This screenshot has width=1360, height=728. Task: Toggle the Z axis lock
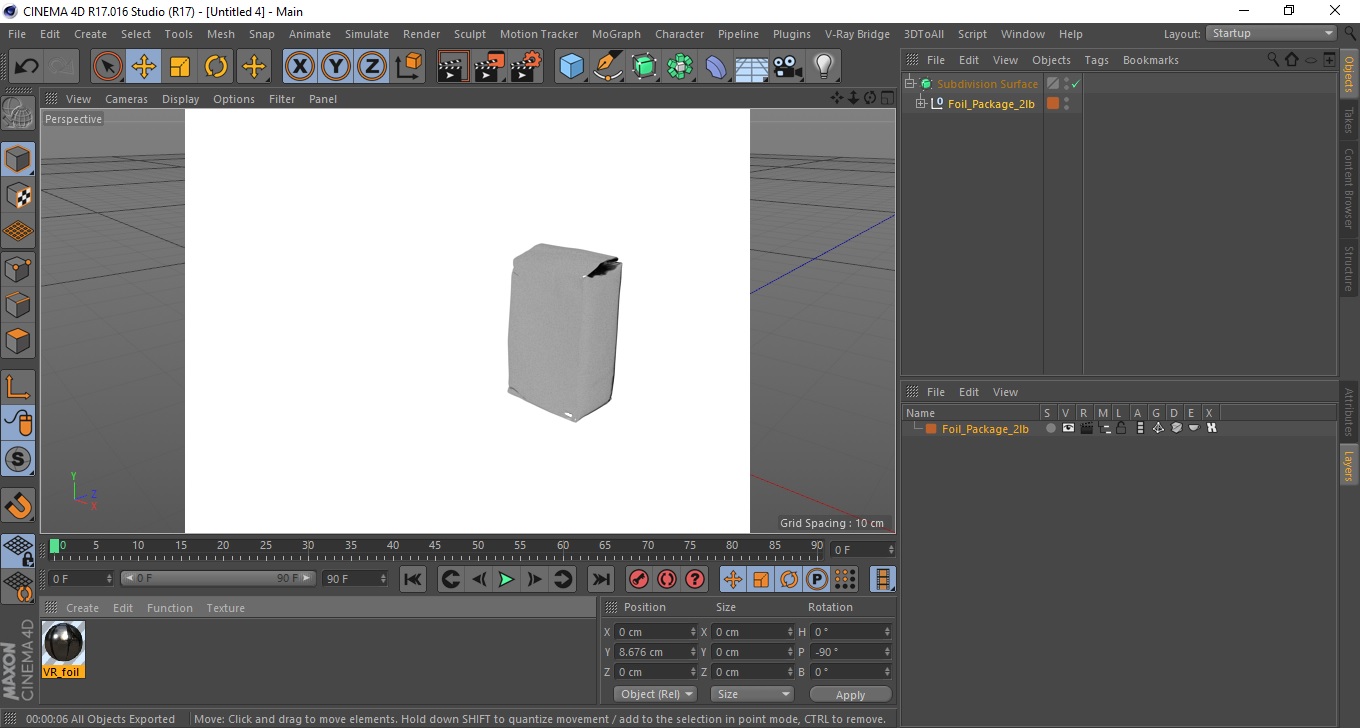click(371, 67)
